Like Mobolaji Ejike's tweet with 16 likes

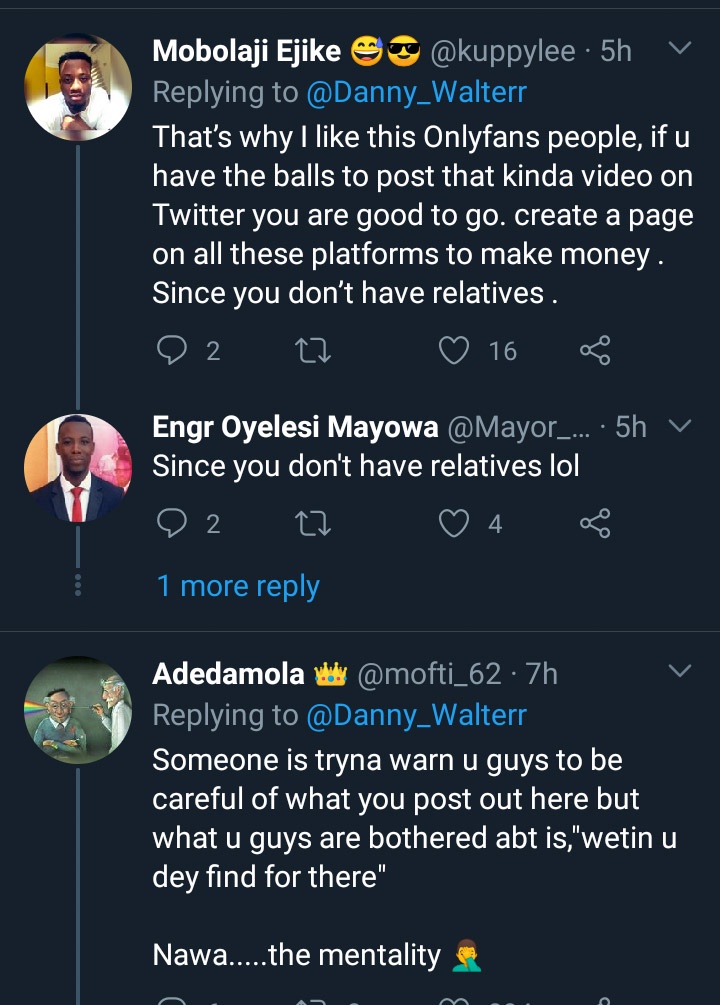tap(456, 350)
